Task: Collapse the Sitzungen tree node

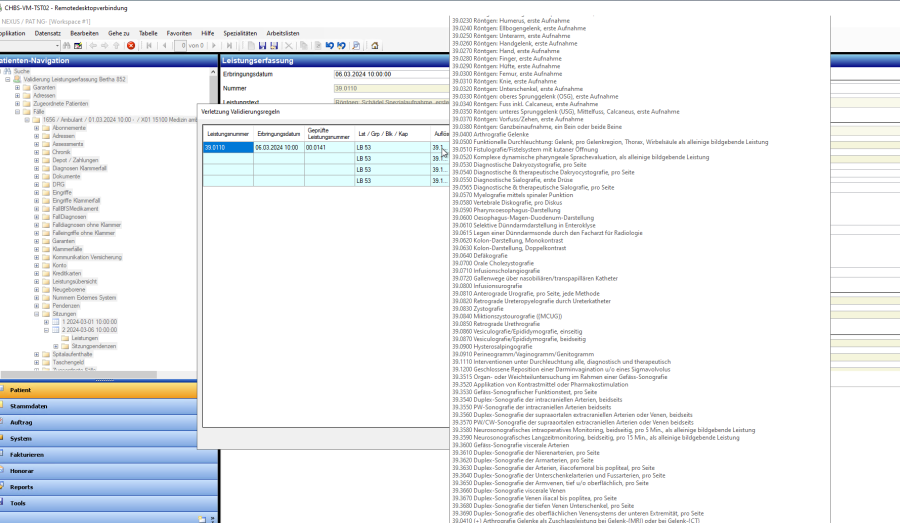Action: pyautogui.click(x=36, y=313)
